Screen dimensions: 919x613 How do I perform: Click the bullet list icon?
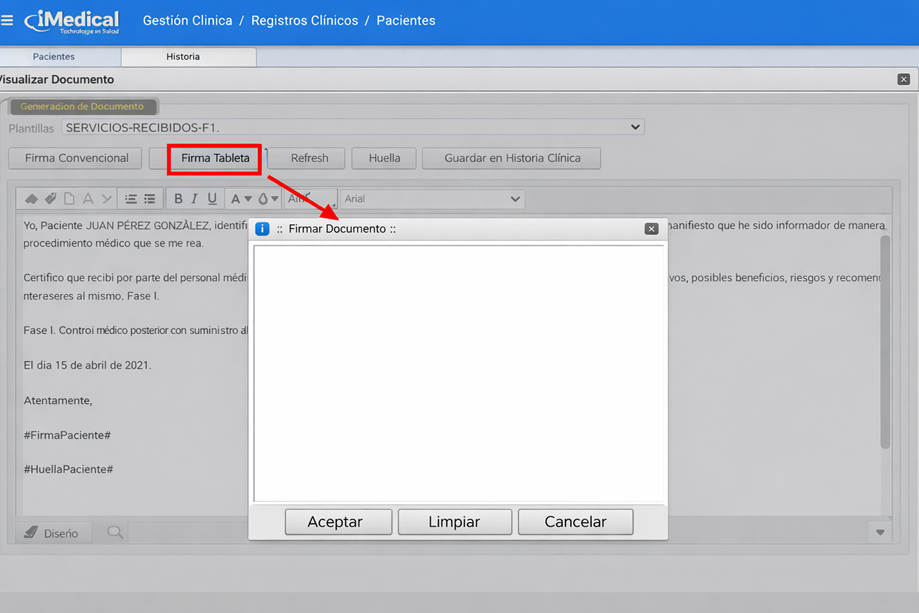pyautogui.click(x=149, y=199)
